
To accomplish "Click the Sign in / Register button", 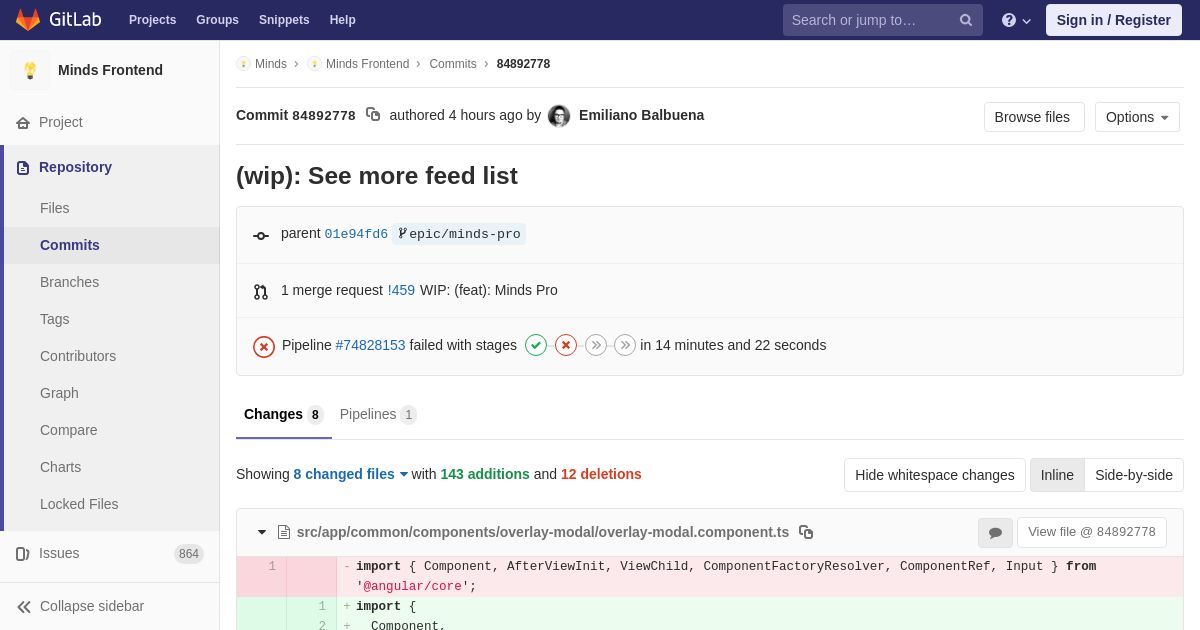I will pyautogui.click(x=1114, y=20).
